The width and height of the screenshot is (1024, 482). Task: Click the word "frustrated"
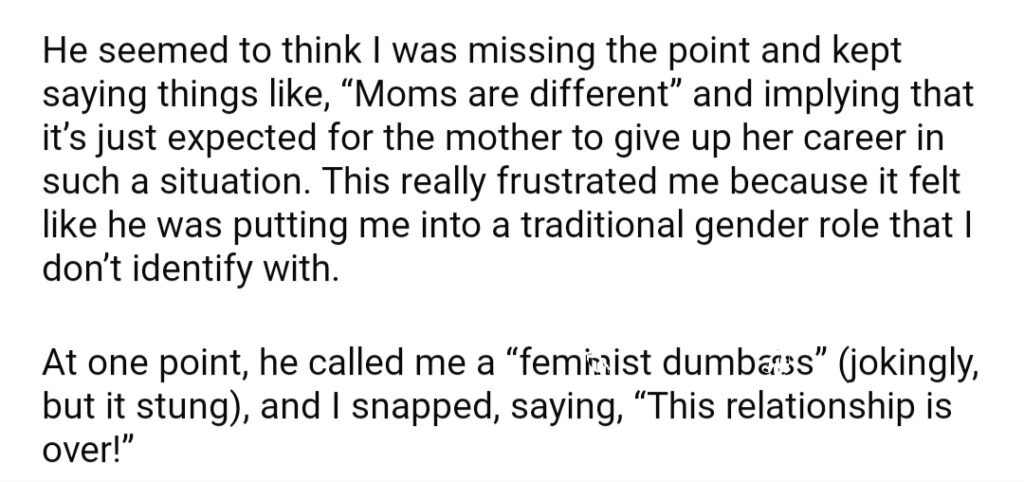pos(575,181)
